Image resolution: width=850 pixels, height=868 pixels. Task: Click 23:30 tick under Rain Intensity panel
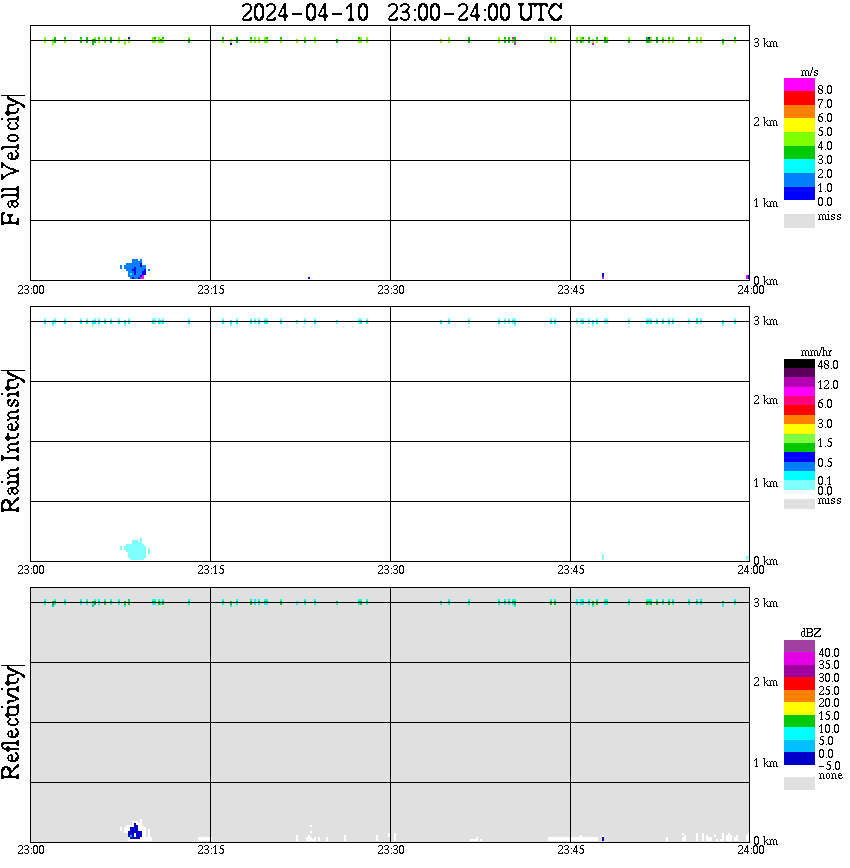(391, 570)
